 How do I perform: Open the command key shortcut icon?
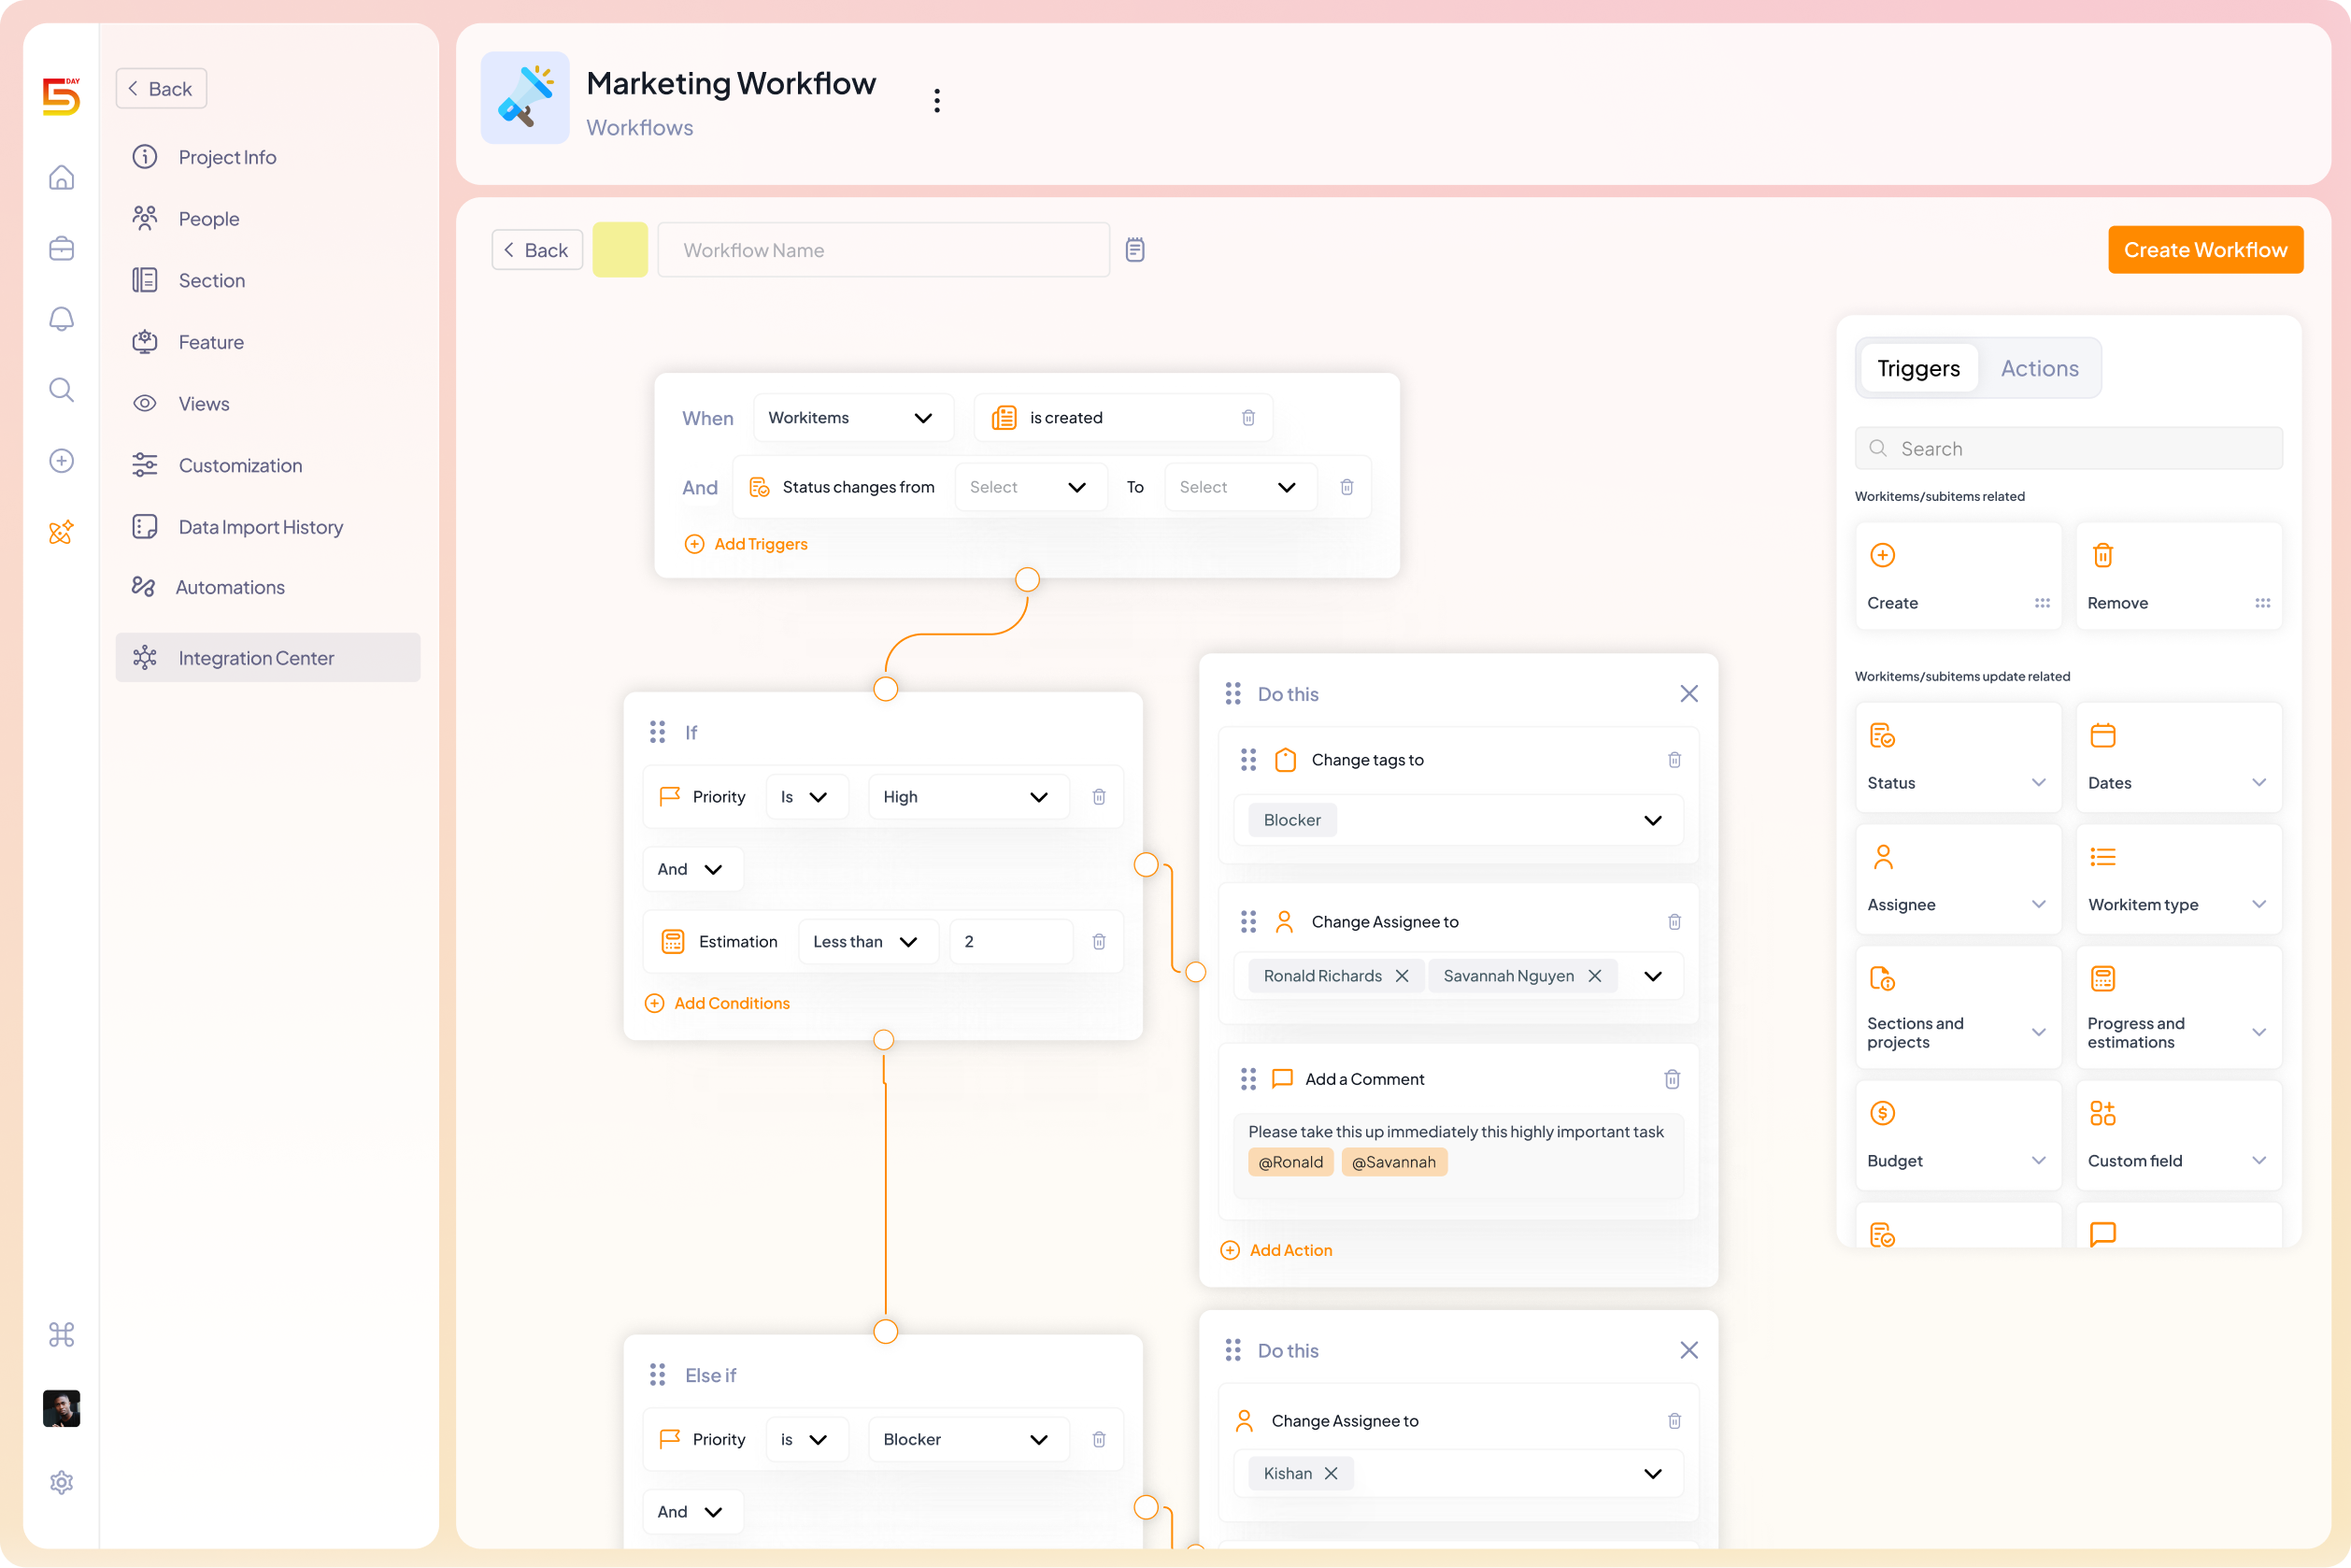tap(61, 1335)
